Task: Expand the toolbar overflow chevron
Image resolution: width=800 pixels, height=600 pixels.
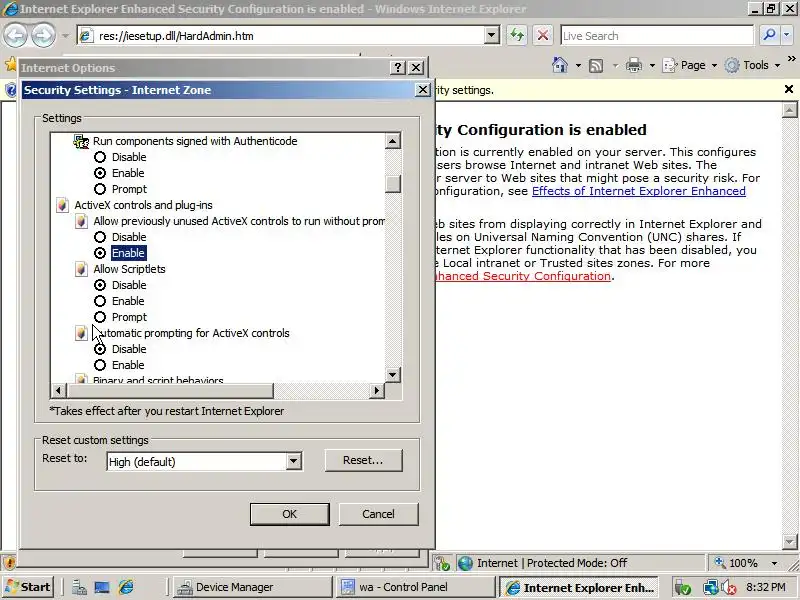Action: [791, 59]
